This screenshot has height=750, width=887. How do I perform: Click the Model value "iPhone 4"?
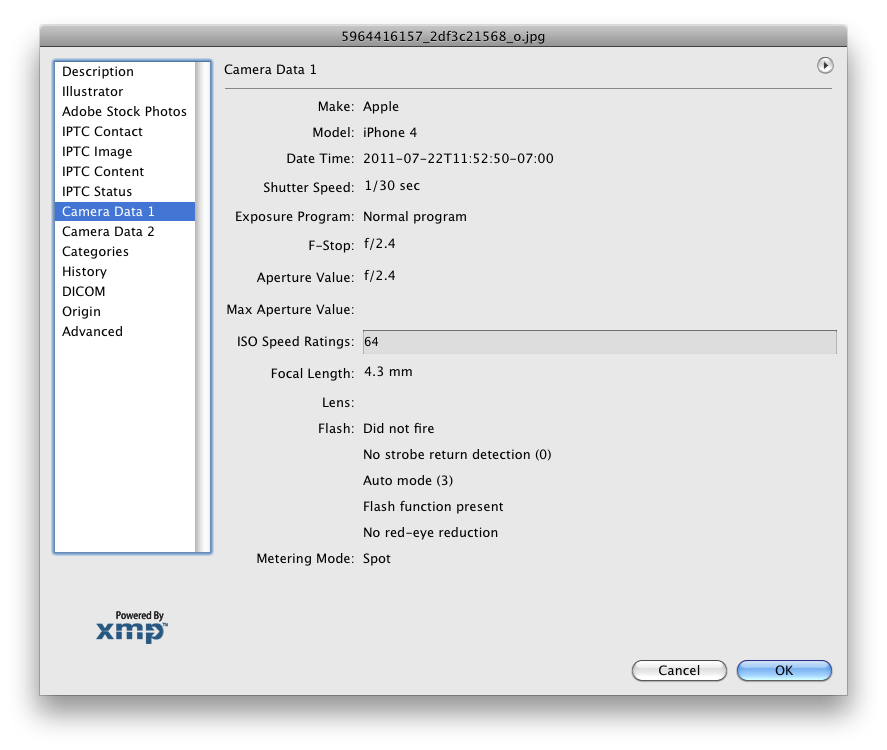point(390,132)
